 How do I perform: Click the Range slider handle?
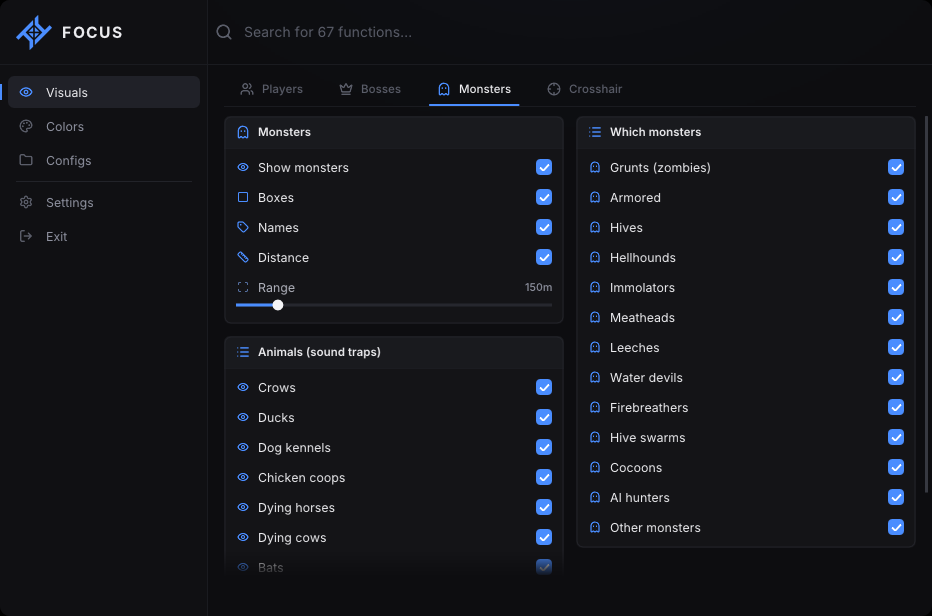click(278, 305)
